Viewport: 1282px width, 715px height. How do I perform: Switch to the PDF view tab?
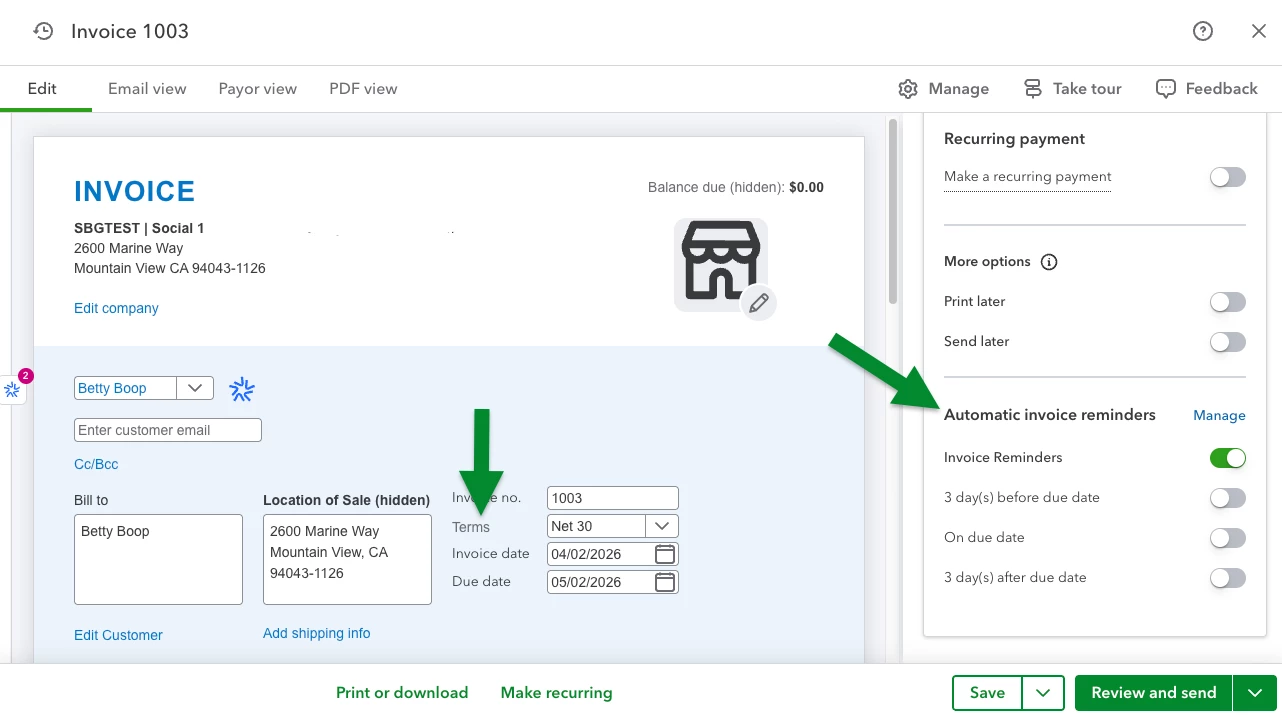tap(363, 89)
